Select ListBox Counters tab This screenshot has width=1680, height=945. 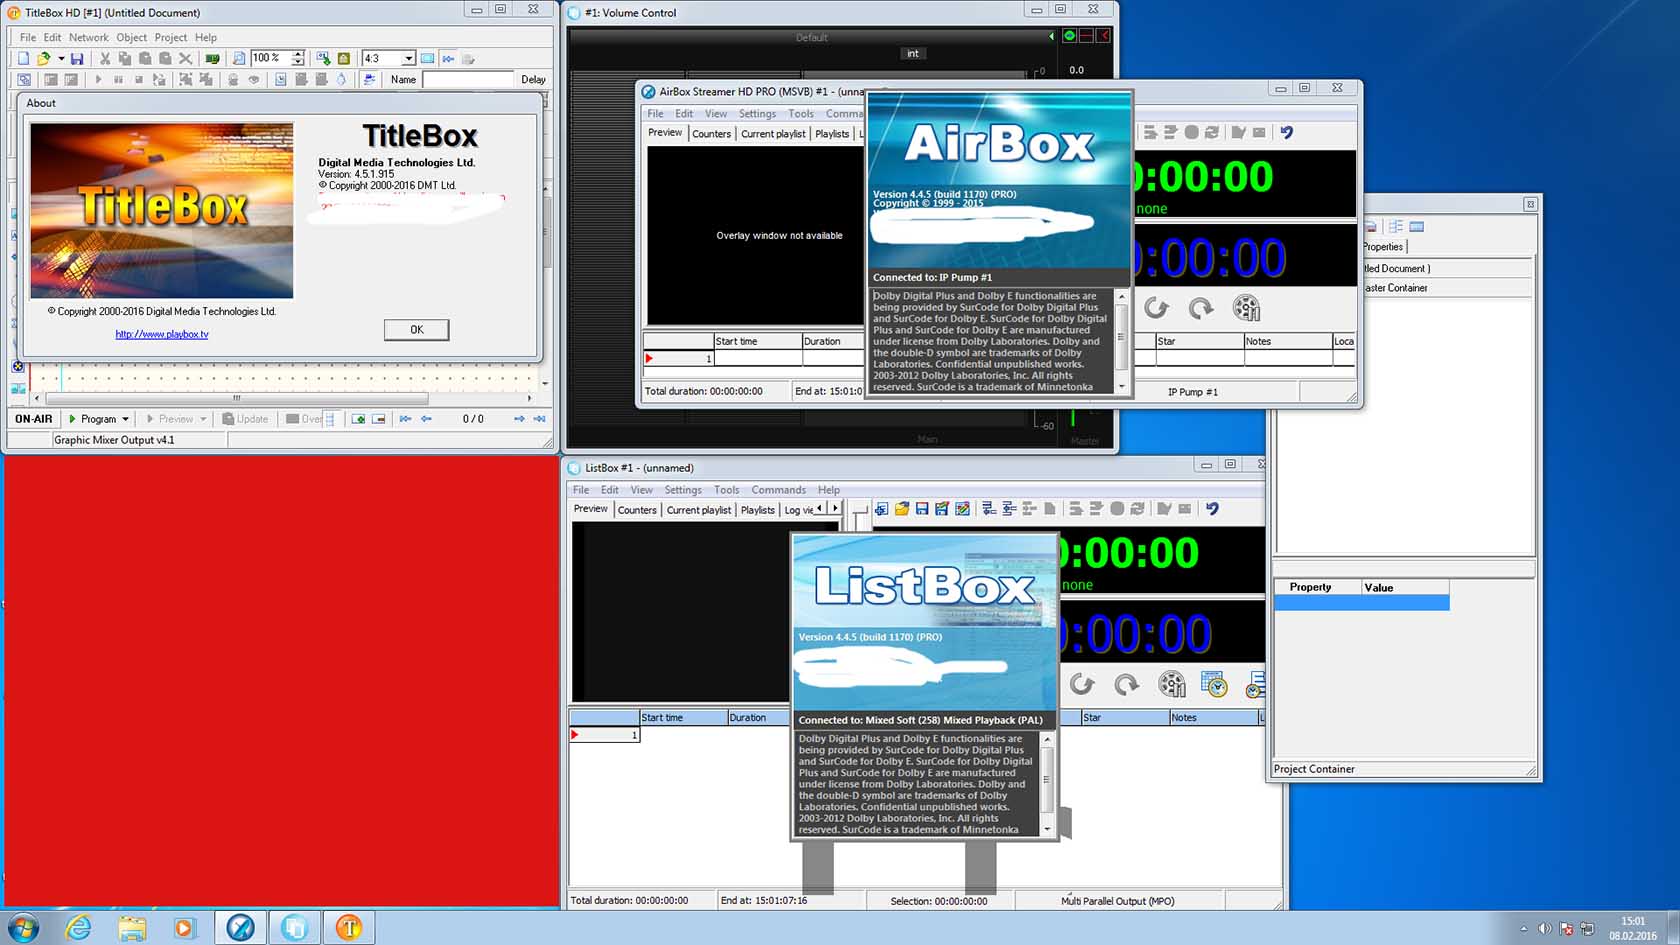637,510
